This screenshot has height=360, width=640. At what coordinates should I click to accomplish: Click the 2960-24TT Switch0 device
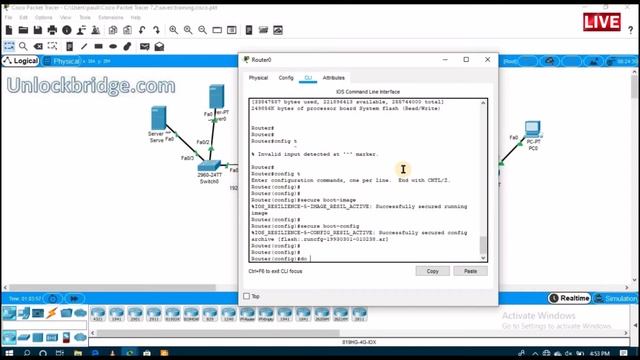209,166
